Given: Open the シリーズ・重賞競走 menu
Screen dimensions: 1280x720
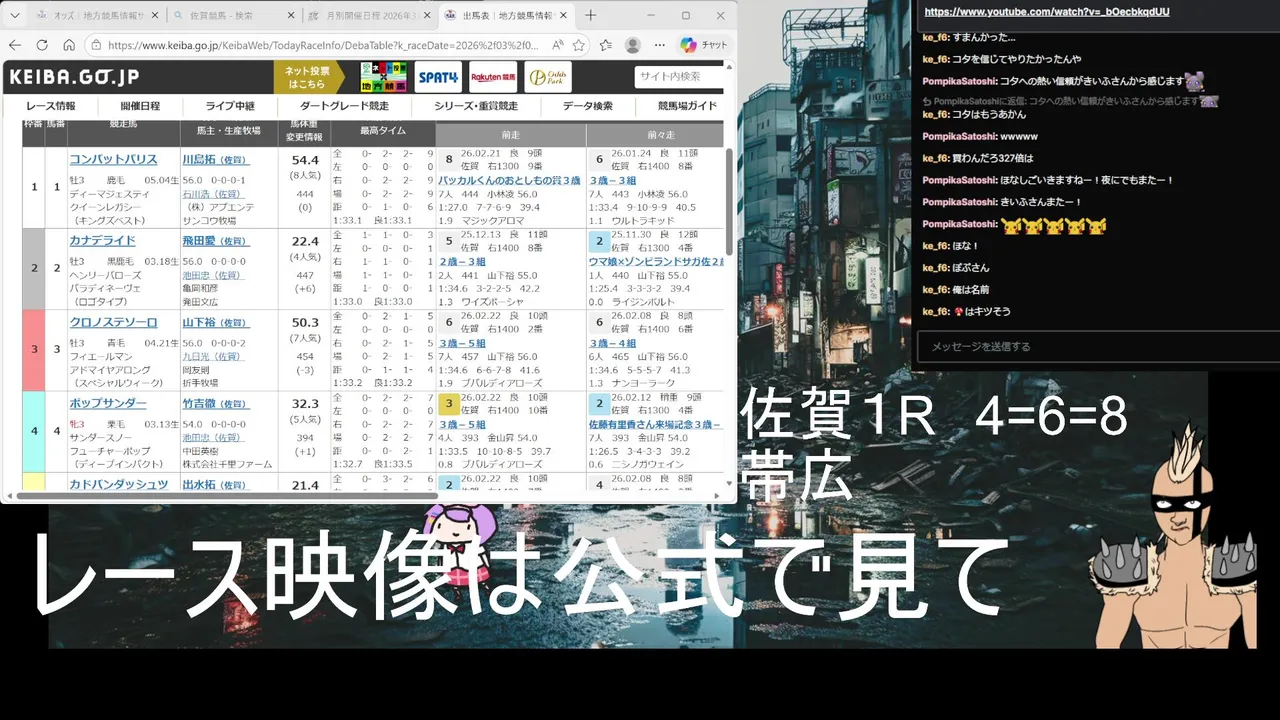Looking at the screenshot, I should pyautogui.click(x=476, y=106).
